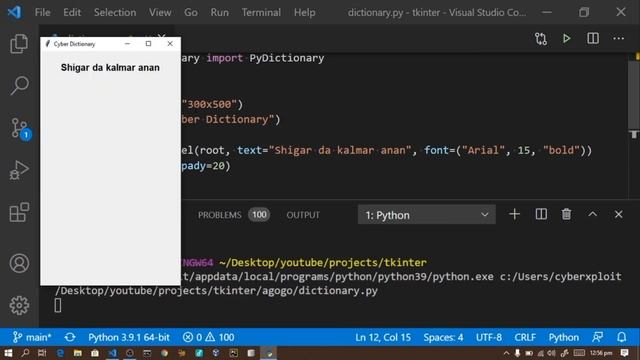
Task: Click the pady=20 argument in the editor
Action: tap(203, 166)
